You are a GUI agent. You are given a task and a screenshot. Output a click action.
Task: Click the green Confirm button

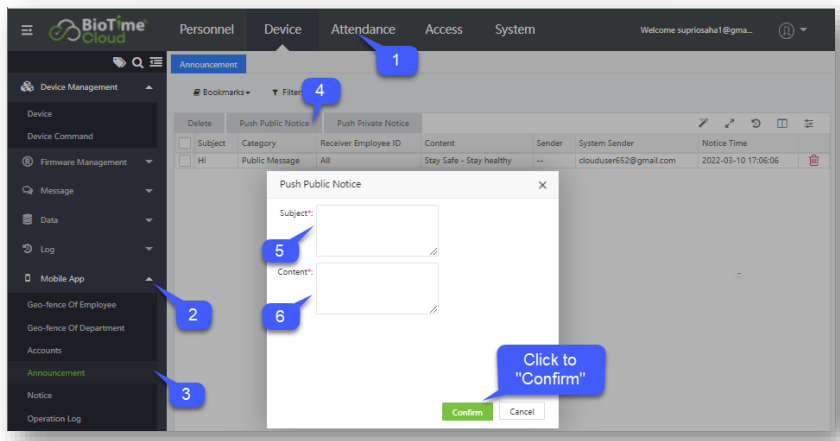tap(467, 412)
